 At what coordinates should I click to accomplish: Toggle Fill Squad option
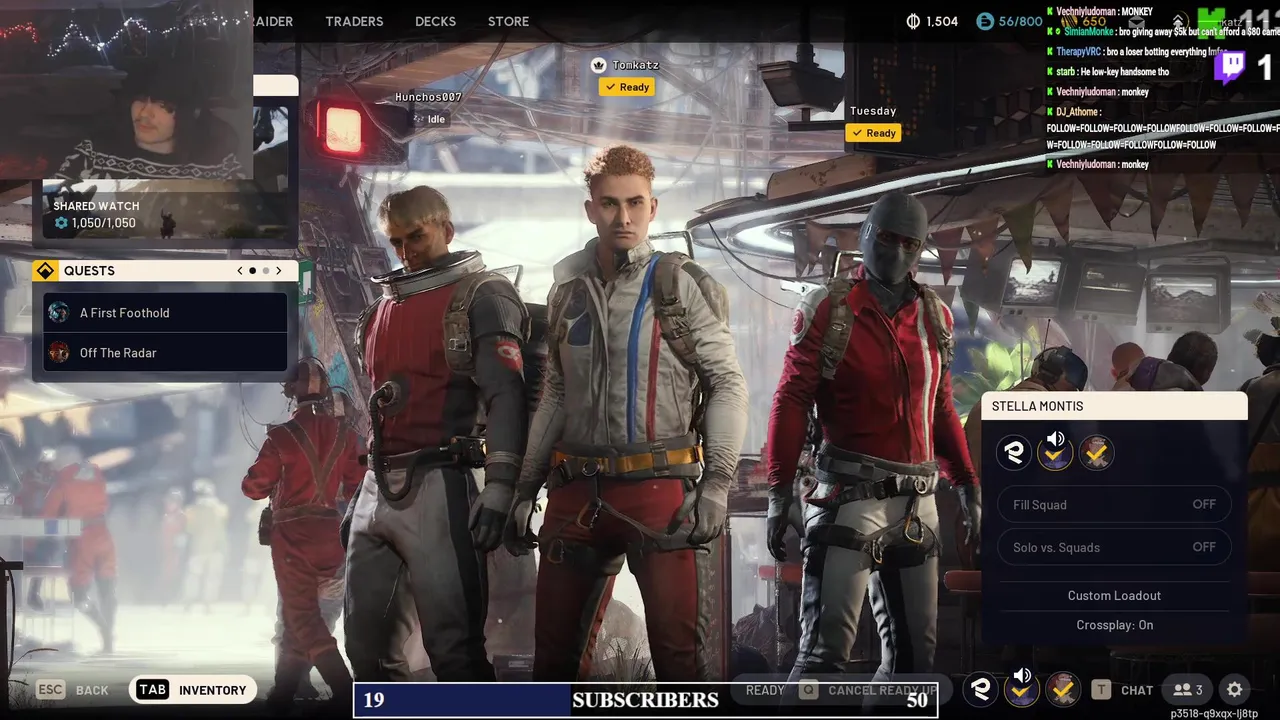1114,505
